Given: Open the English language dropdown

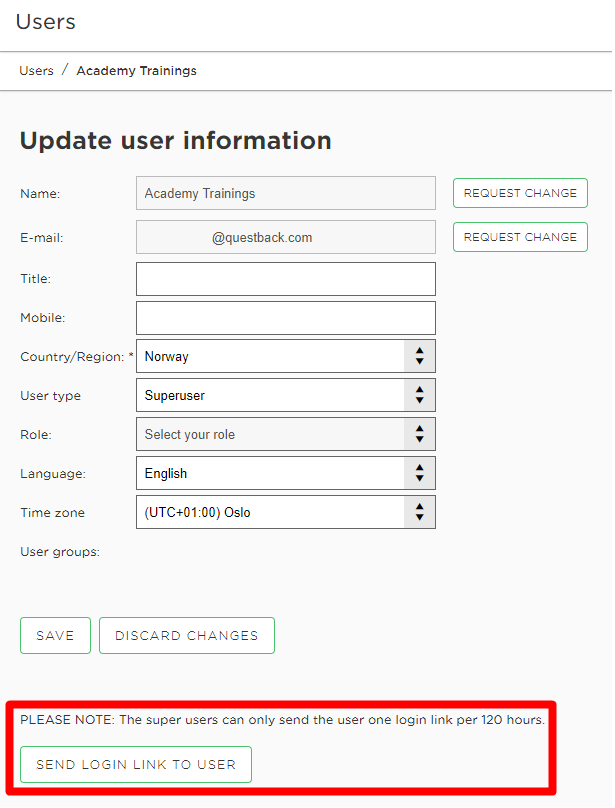Looking at the screenshot, I should (286, 473).
